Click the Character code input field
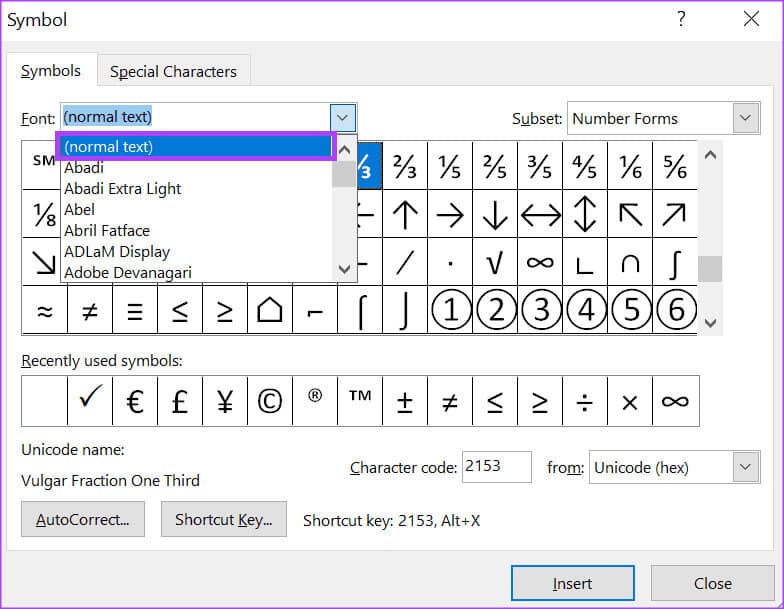 coord(495,467)
